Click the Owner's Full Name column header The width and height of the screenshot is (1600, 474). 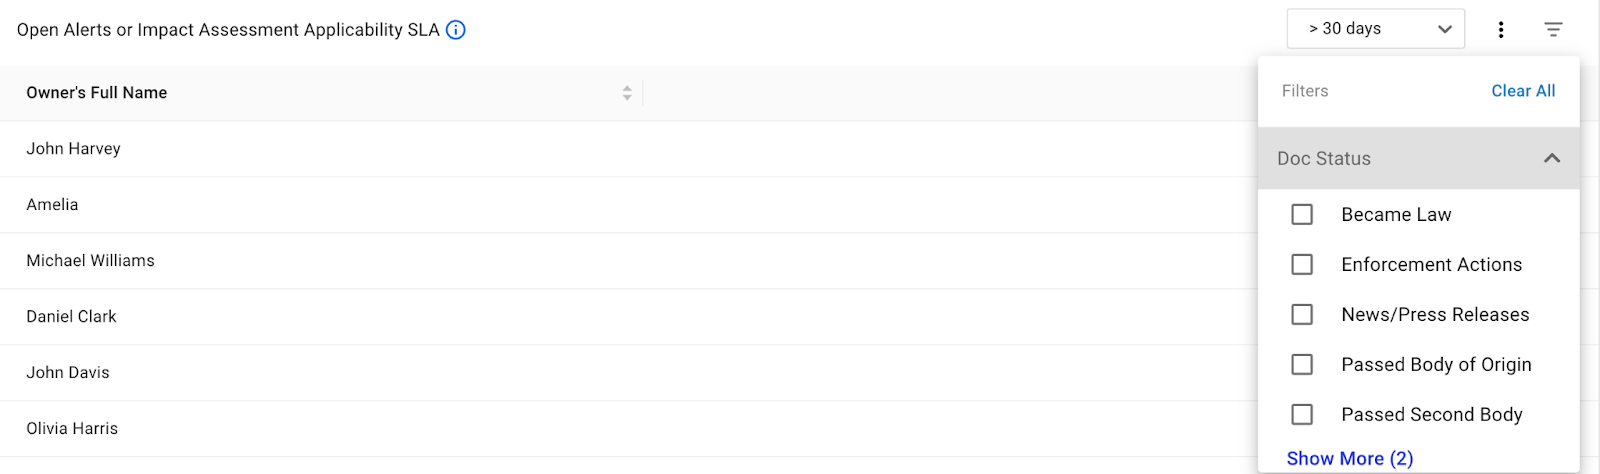(97, 93)
